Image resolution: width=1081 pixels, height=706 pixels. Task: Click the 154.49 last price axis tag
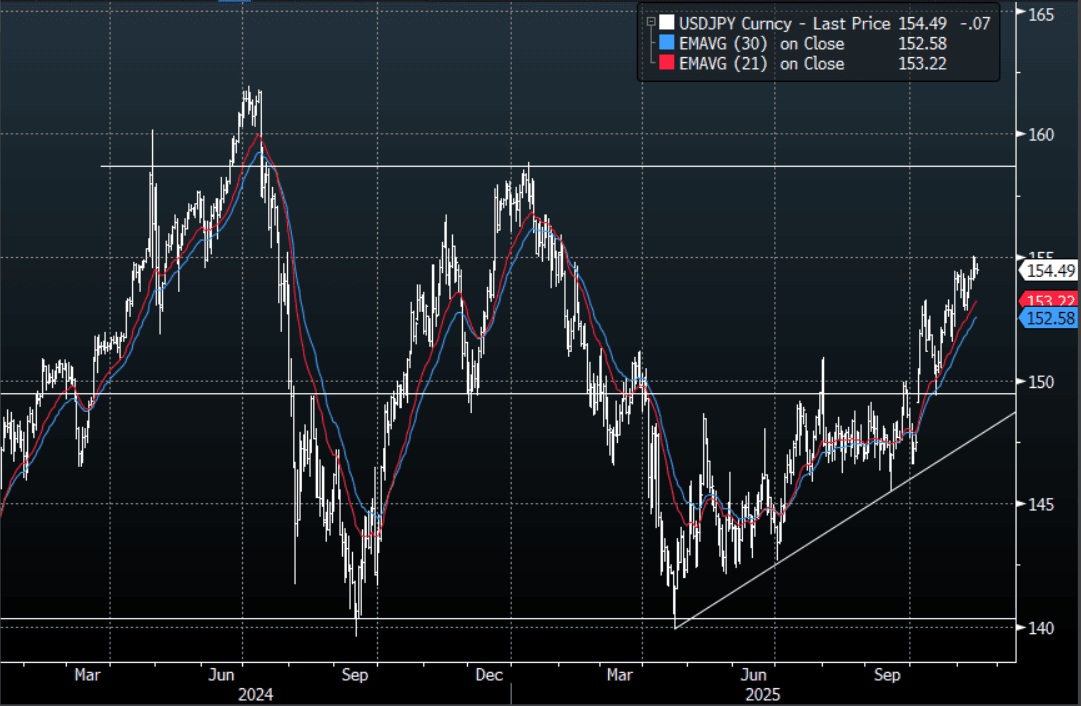(x=1049, y=270)
